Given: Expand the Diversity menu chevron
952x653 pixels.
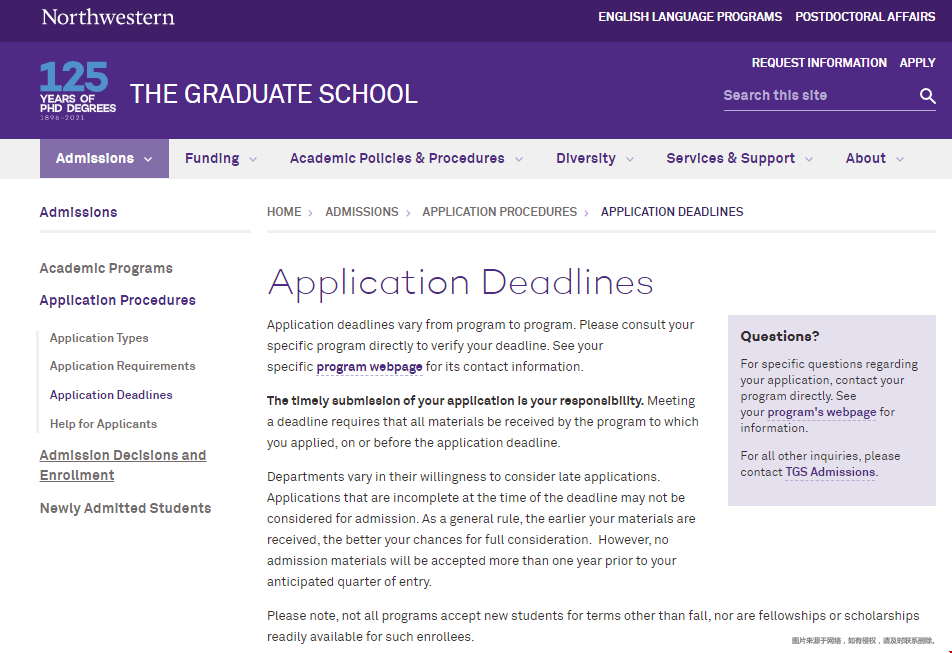Looking at the screenshot, I should coord(630,159).
